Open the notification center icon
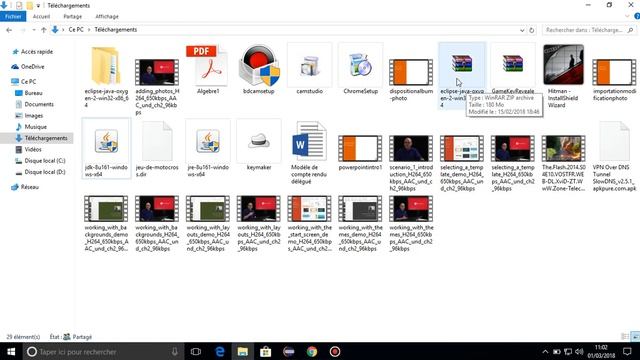 pos(627,351)
